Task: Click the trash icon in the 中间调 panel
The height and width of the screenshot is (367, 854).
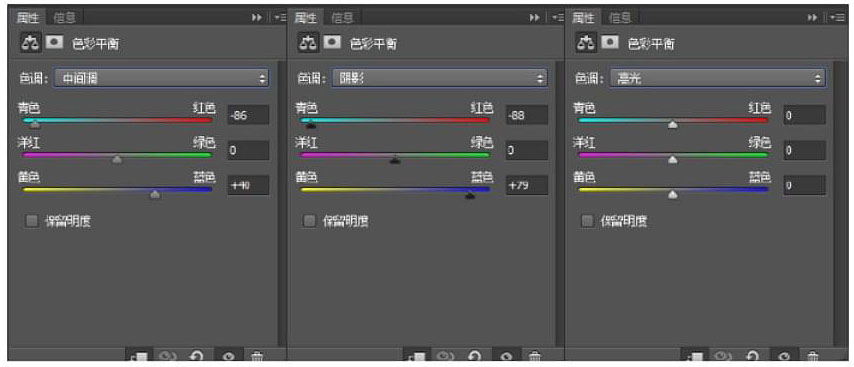Action: (257, 357)
